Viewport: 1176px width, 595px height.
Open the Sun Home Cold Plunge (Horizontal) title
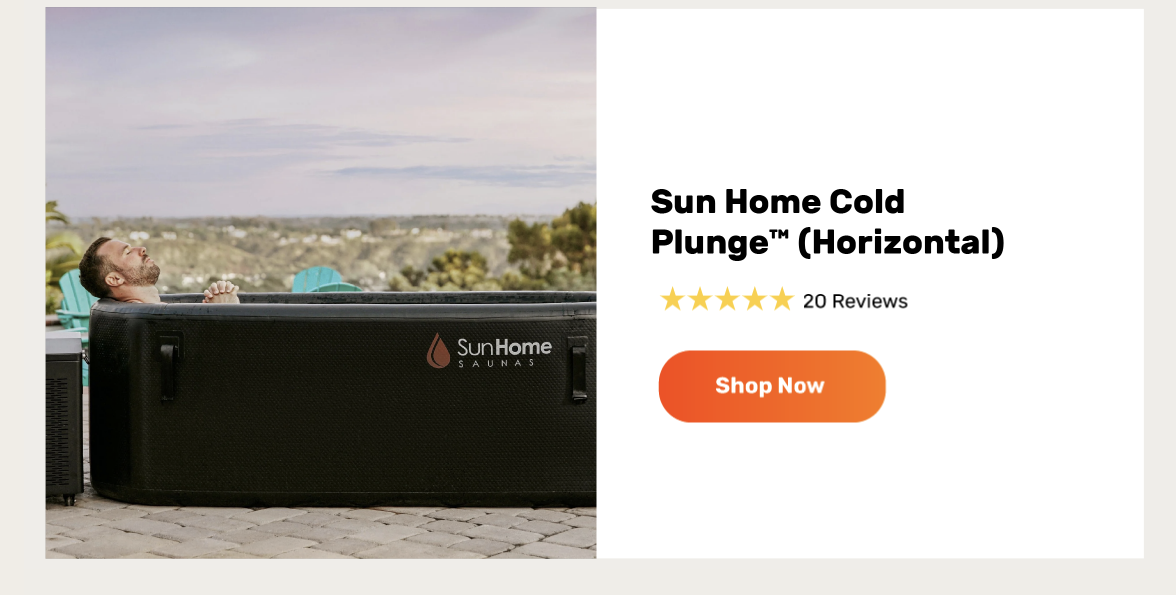(827, 222)
